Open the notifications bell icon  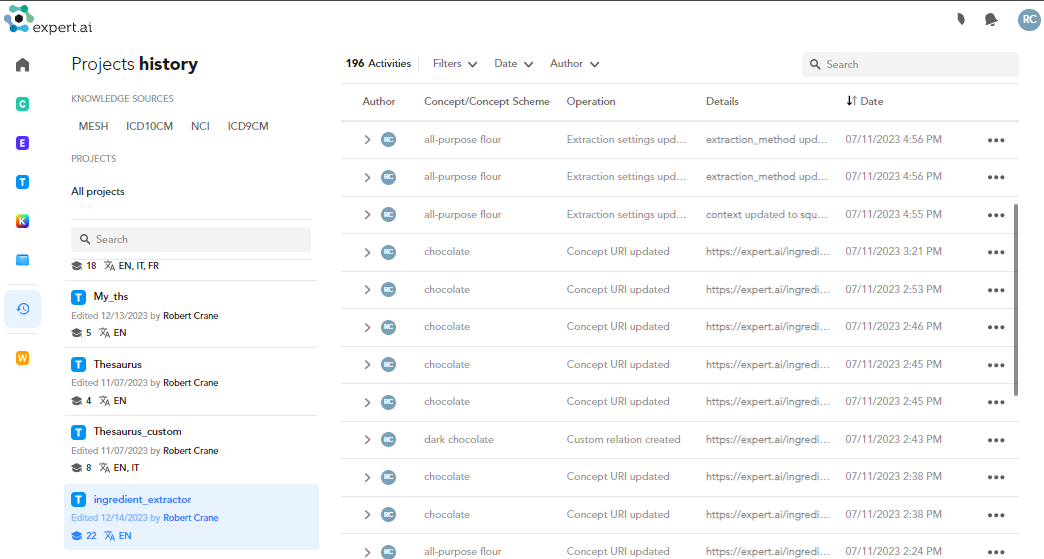click(x=991, y=19)
